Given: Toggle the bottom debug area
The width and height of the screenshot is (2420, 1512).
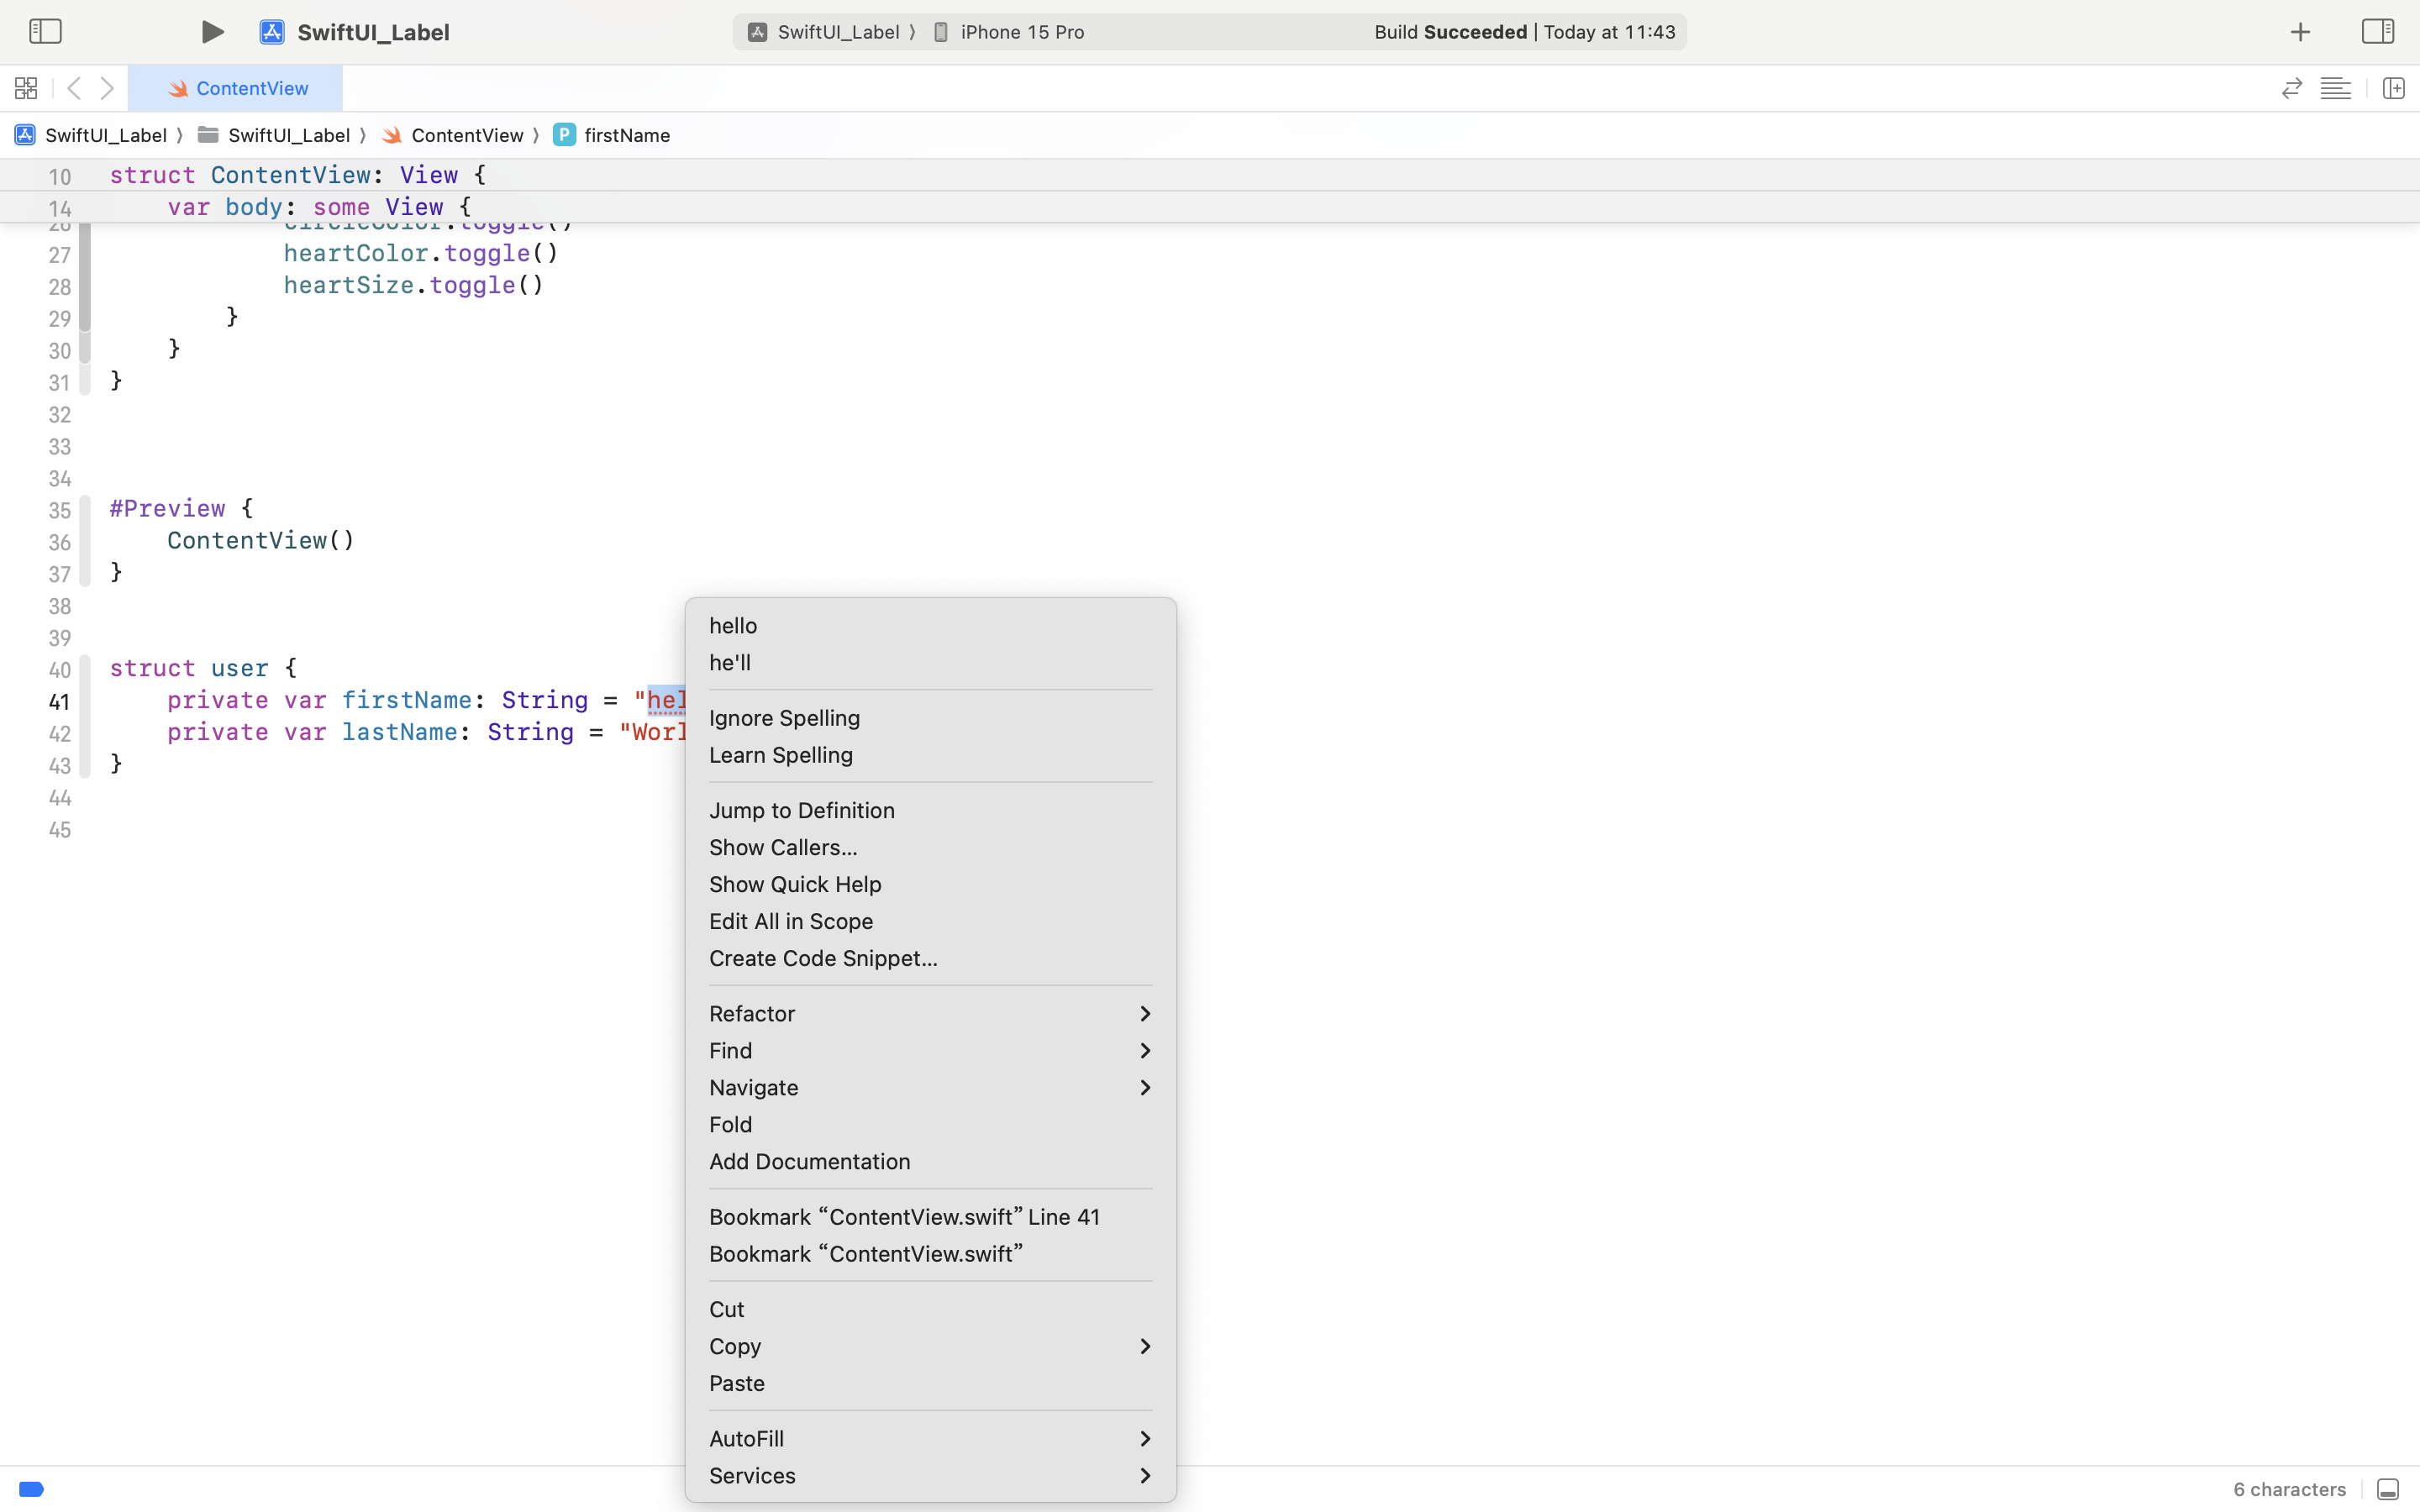Looking at the screenshot, I should coord(2387,1489).
